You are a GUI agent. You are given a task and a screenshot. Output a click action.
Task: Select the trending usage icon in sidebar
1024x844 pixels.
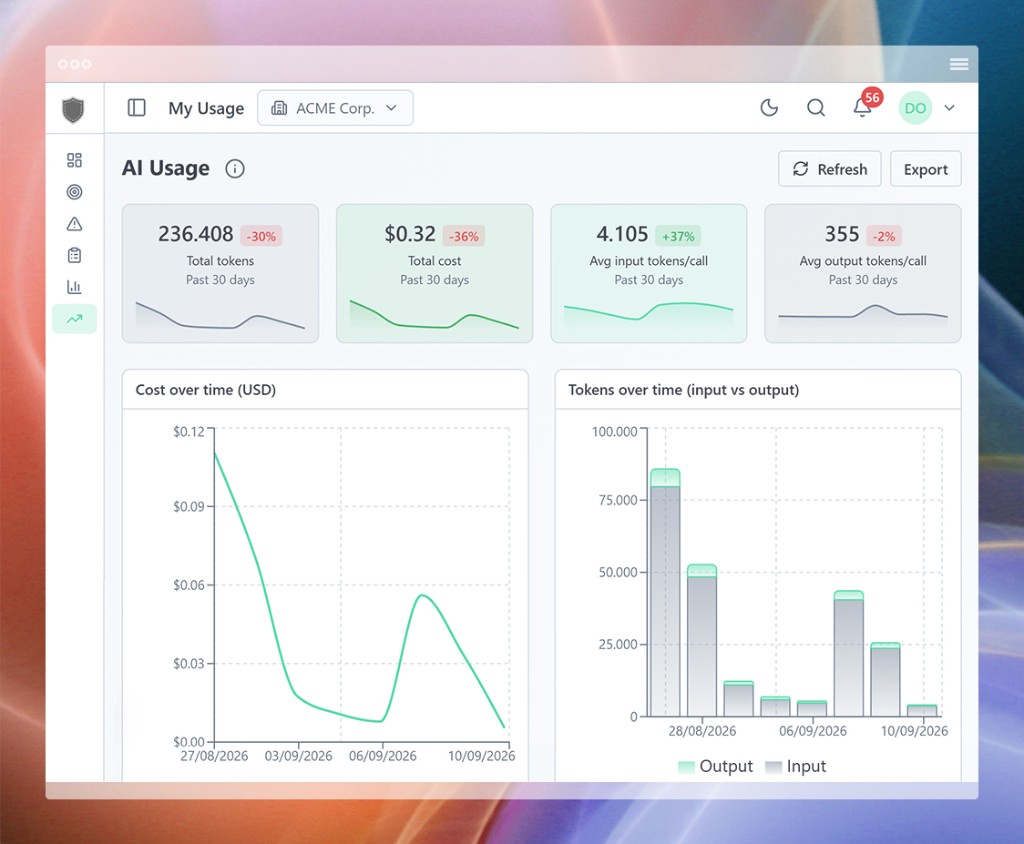(74, 319)
